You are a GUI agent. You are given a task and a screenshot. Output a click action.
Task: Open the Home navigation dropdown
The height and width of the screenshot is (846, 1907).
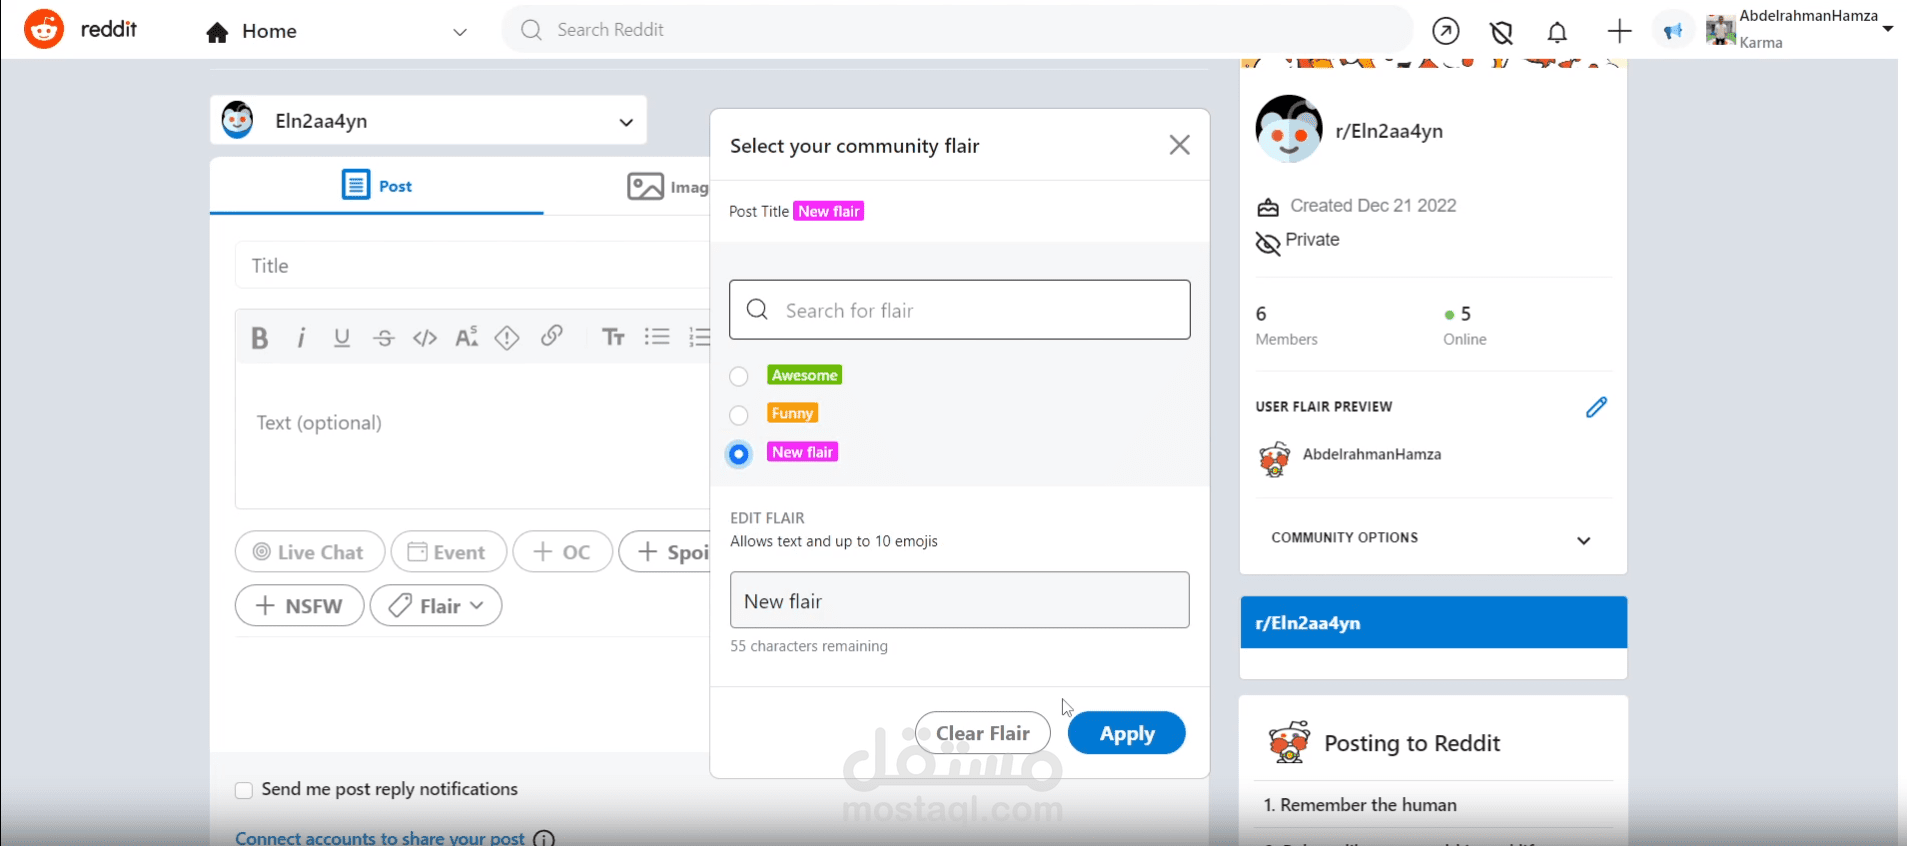coord(460,32)
